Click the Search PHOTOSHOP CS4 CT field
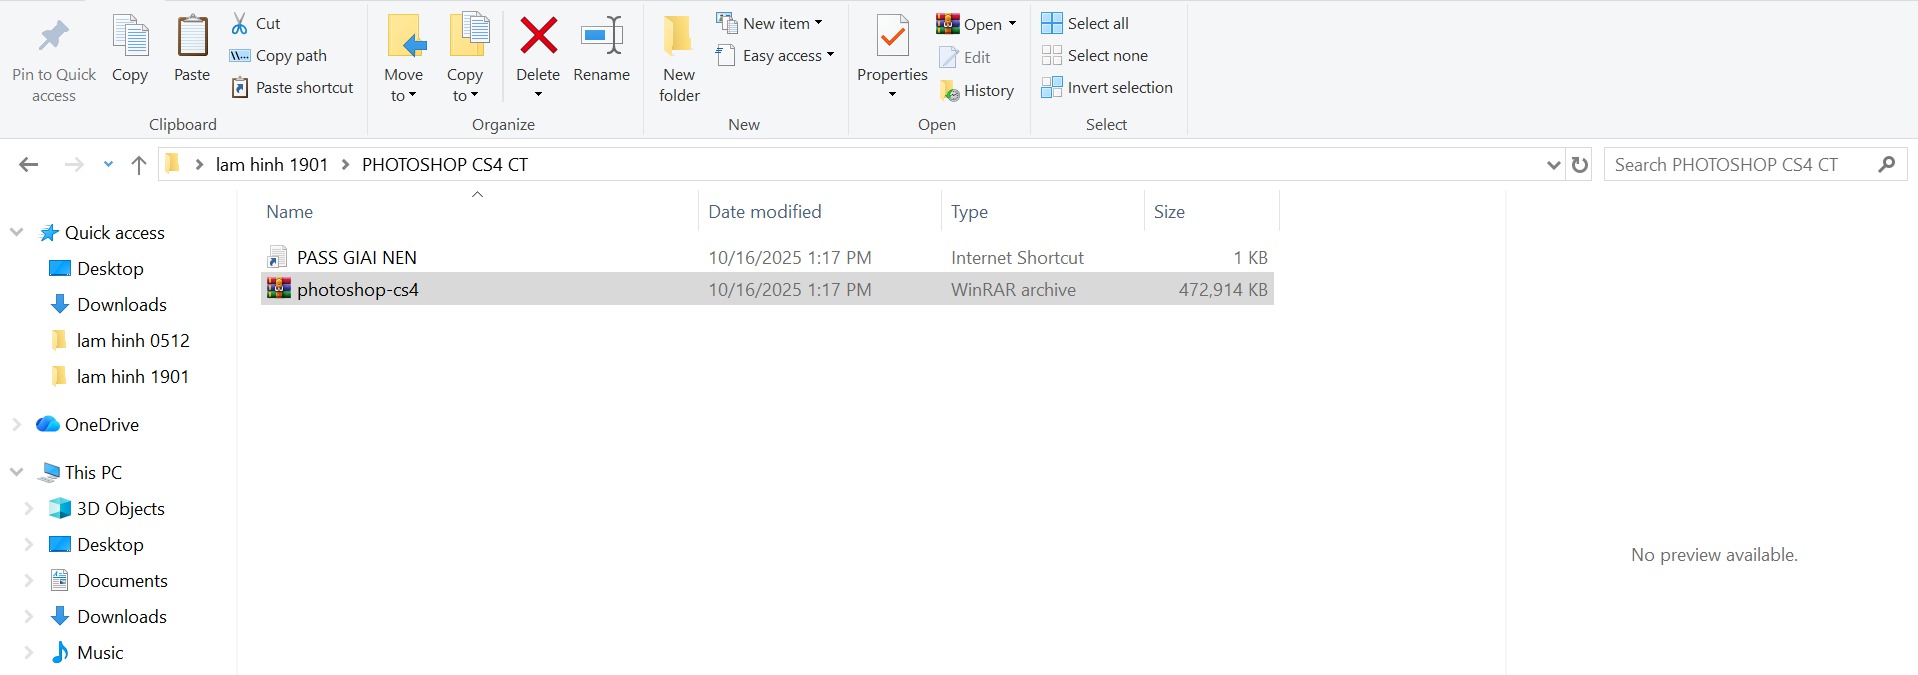This screenshot has width=1918, height=675. (x=1740, y=165)
